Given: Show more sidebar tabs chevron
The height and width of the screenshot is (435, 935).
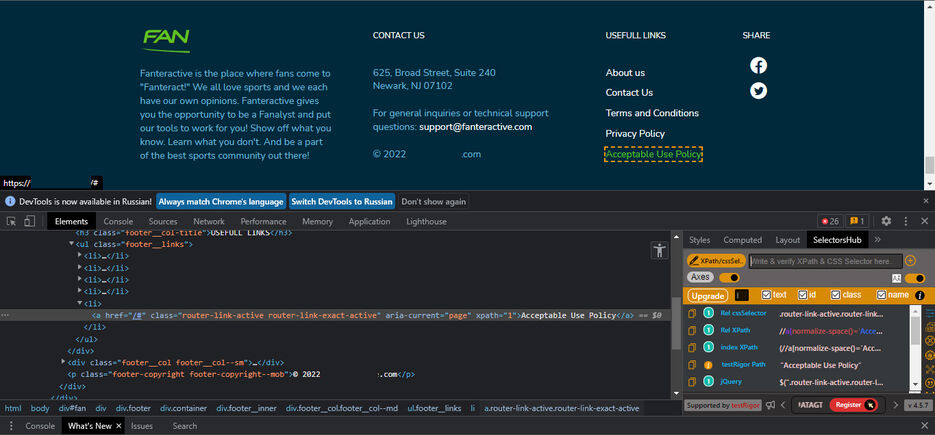Looking at the screenshot, I should pos(877,240).
